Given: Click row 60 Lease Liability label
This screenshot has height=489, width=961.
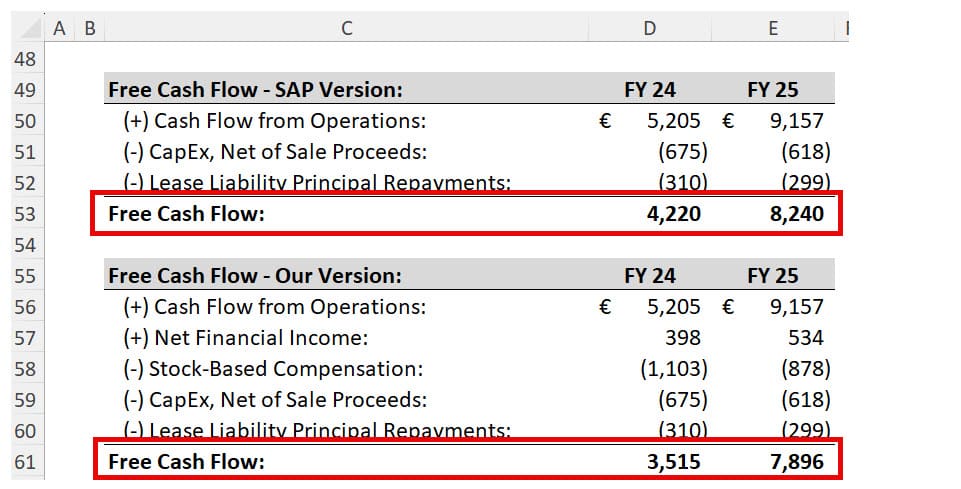Looking at the screenshot, I should (x=317, y=430).
